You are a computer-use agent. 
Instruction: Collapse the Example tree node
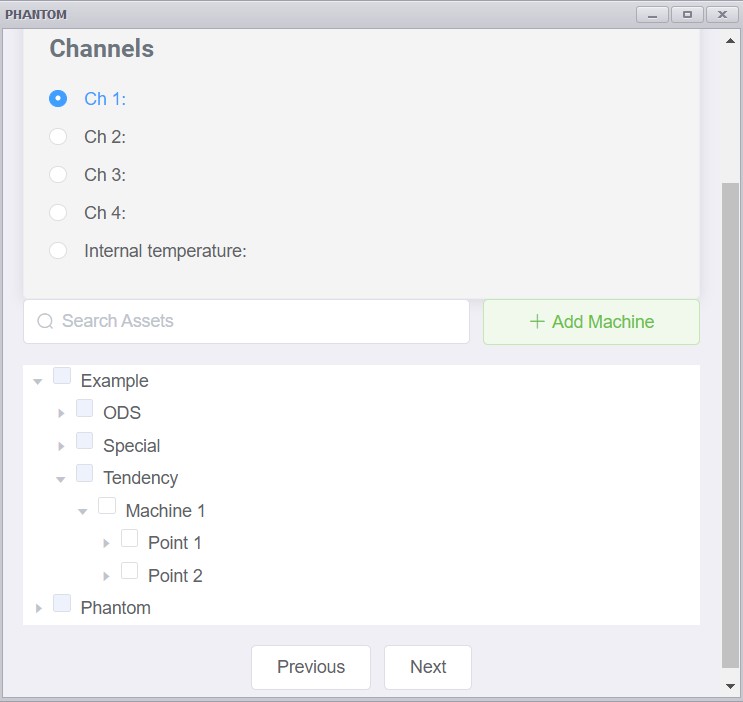(38, 381)
